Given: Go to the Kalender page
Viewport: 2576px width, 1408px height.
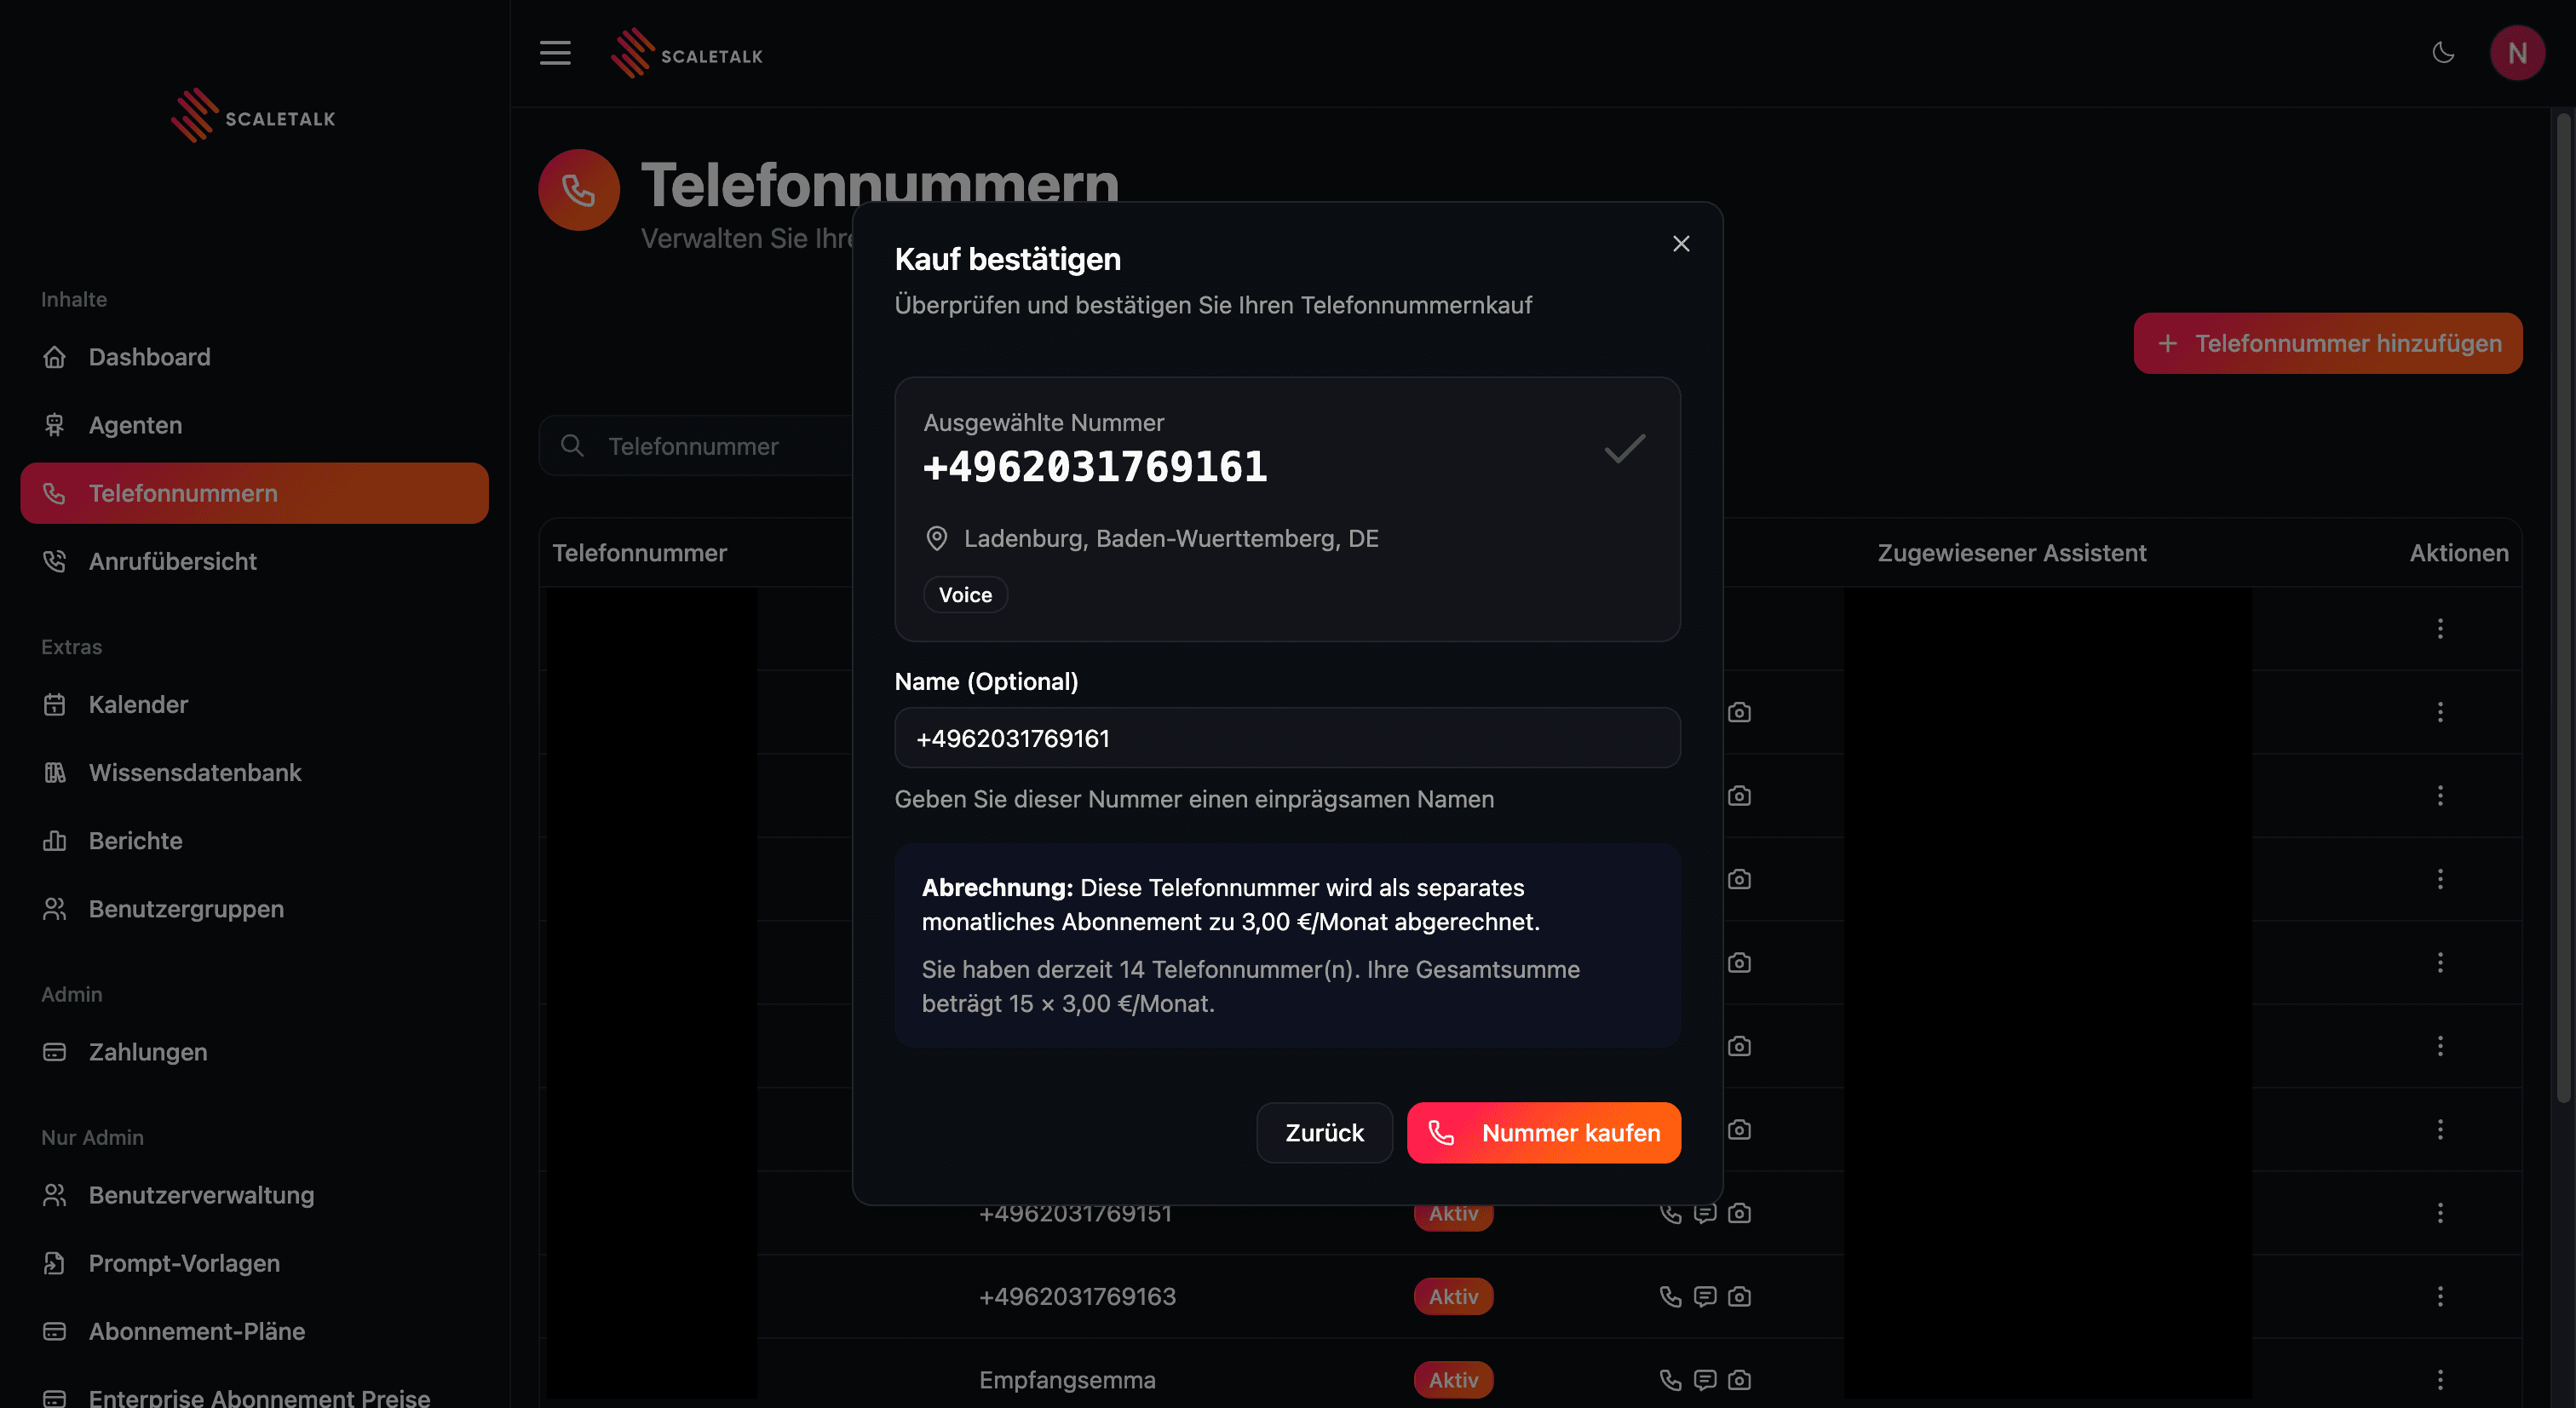Looking at the screenshot, I should click(x=138, y=704).
